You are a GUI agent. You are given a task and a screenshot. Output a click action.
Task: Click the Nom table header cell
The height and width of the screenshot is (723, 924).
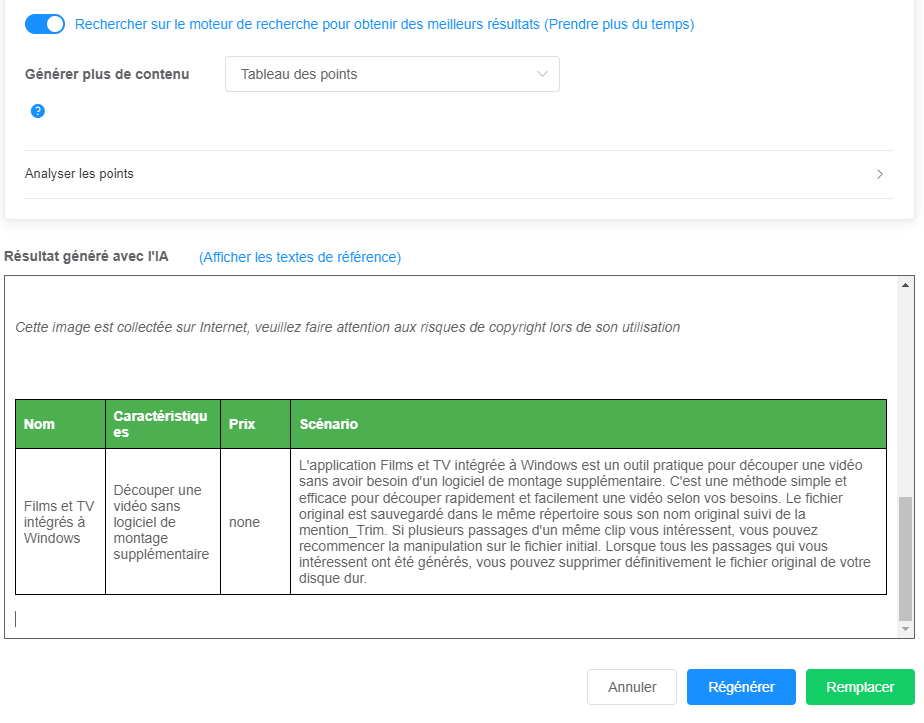coord(60,424)
